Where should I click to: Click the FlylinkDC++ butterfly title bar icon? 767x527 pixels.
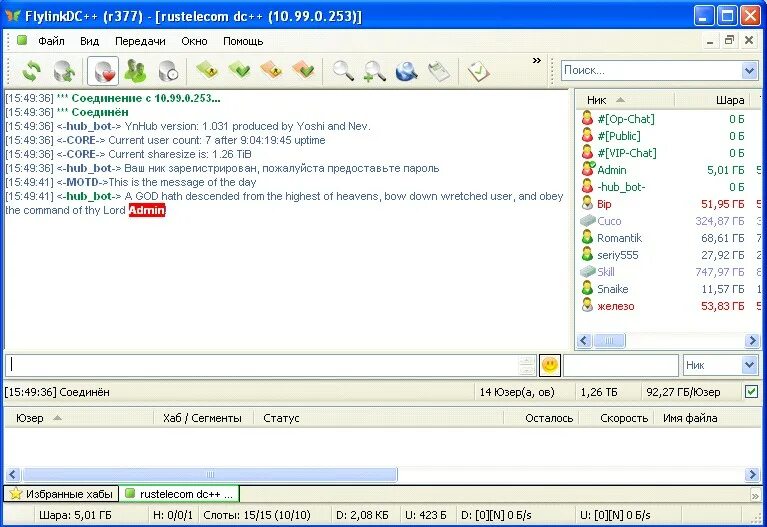point(13,16)
